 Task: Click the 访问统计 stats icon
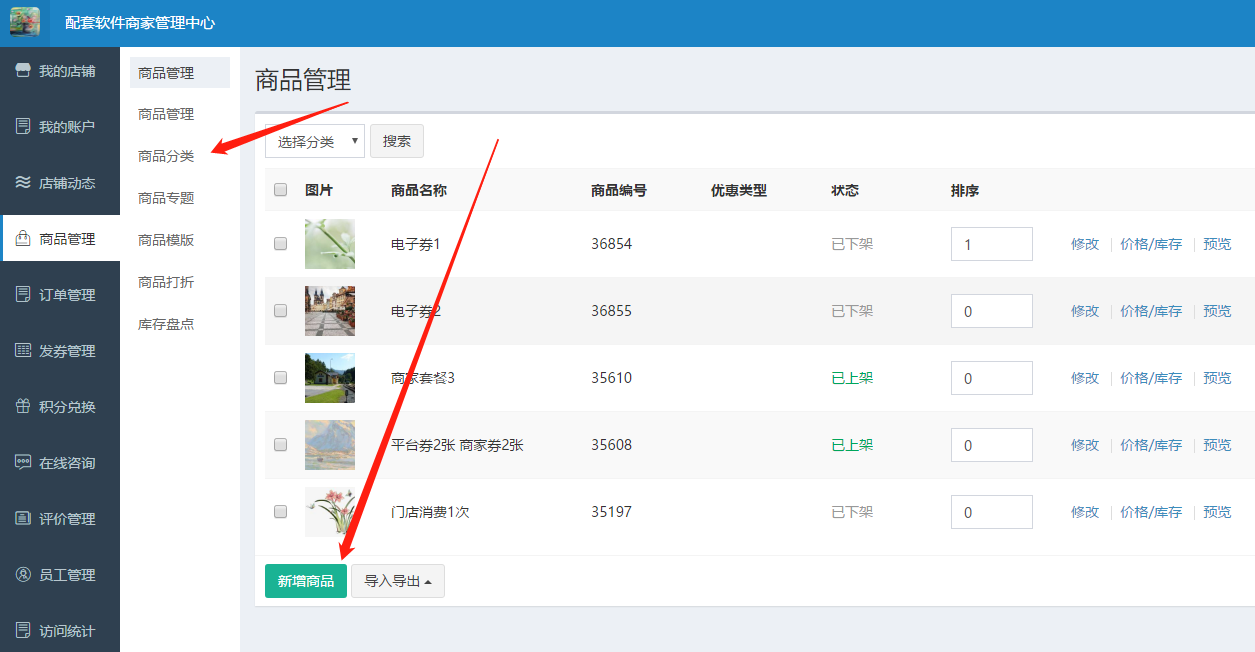pyautogui.click(x=23, y=631)
